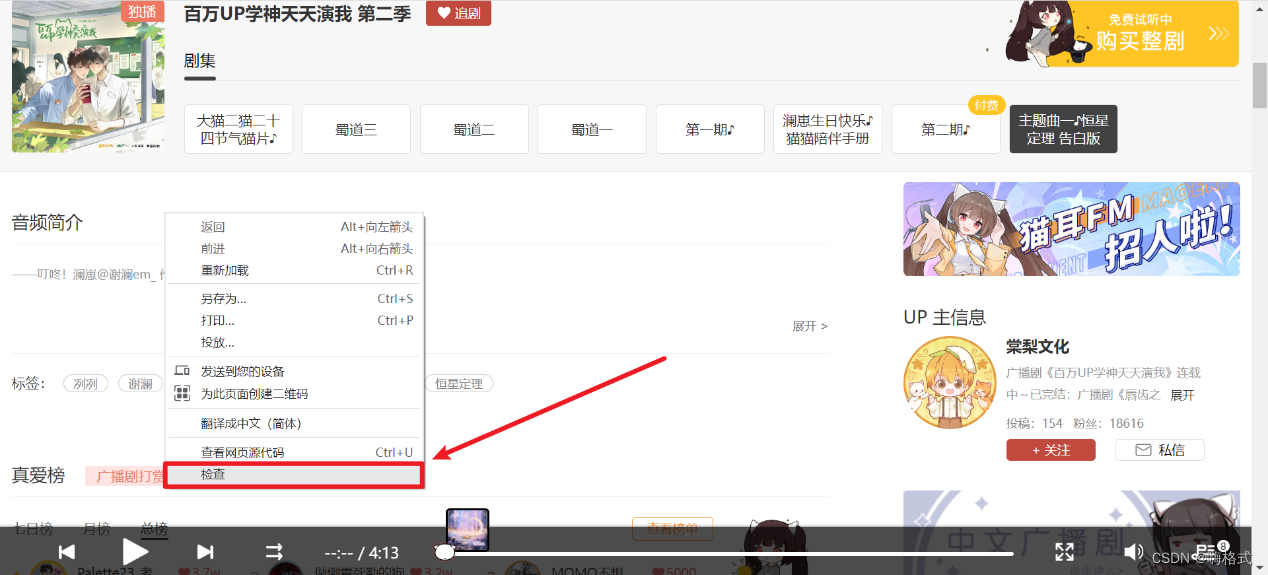Screen dimensions: 1268x575
Task: Choose 返回 in the context menu
Action: pyautogui.click(x=296, y=227)
